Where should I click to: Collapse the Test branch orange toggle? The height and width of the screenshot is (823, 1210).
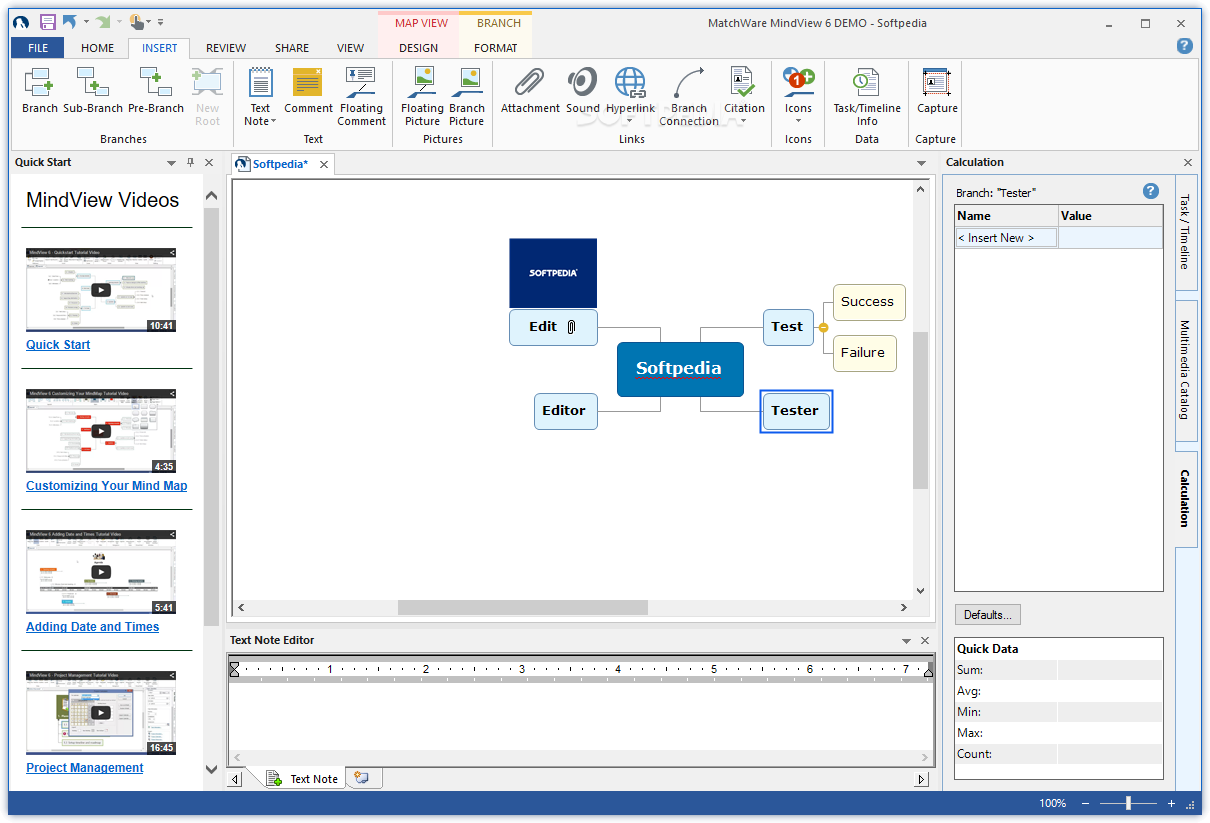823,327
